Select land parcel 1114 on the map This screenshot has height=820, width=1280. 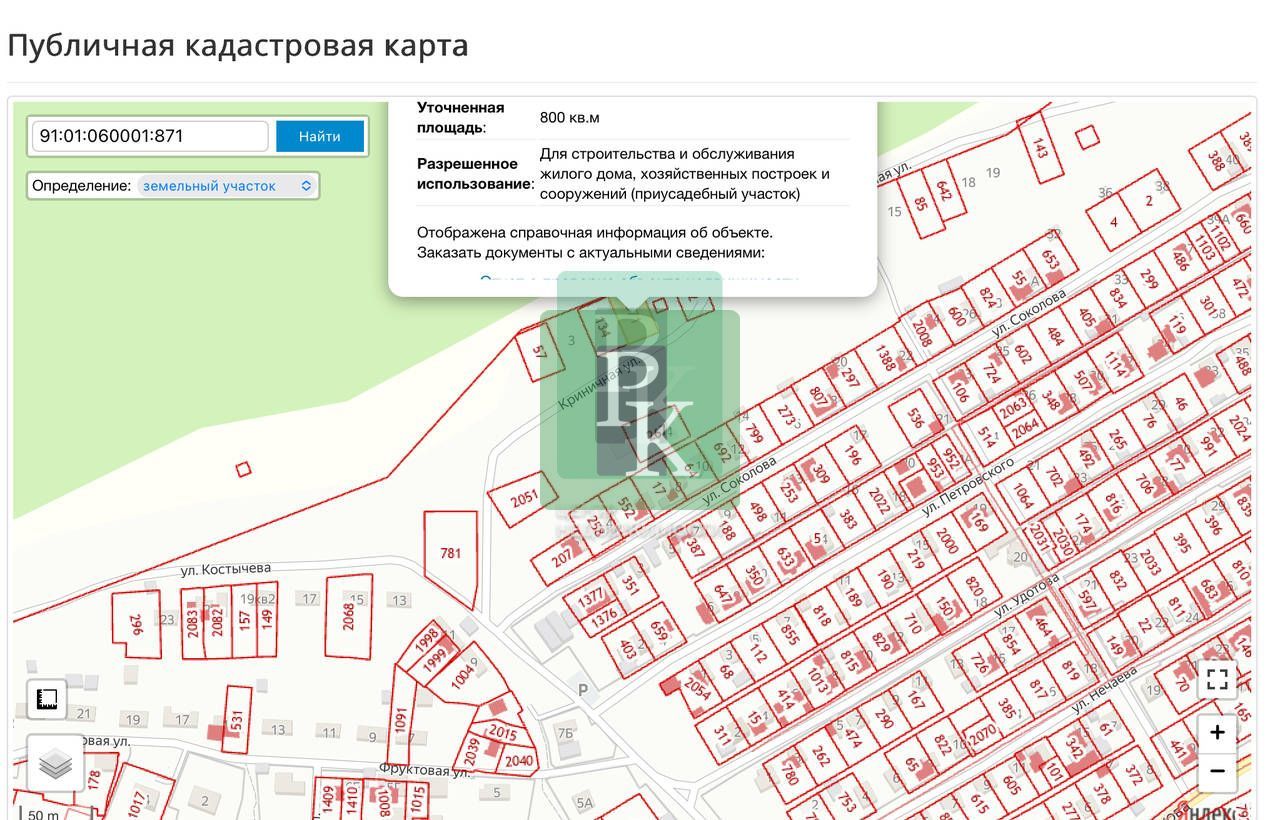coord(1115,364)
